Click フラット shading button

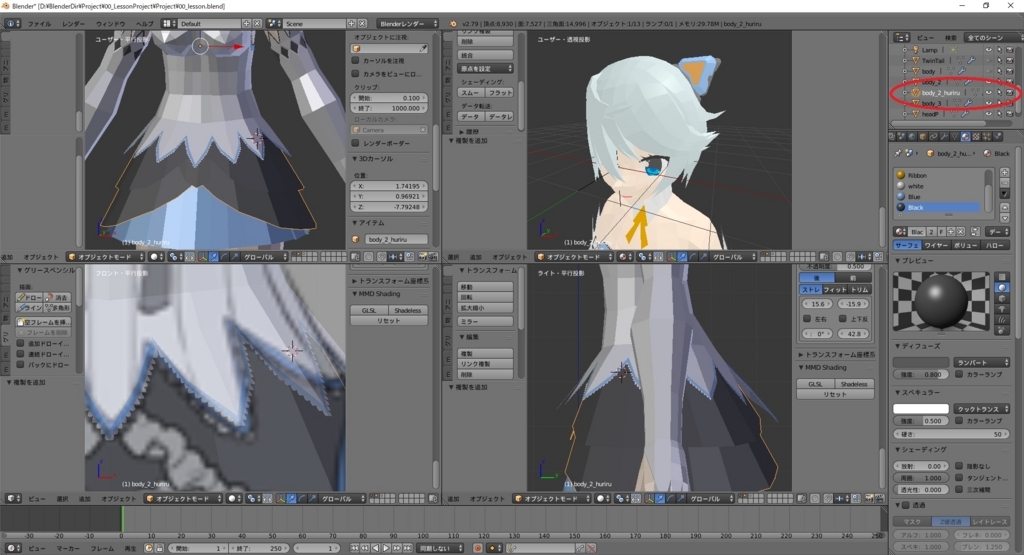point(500,93)
